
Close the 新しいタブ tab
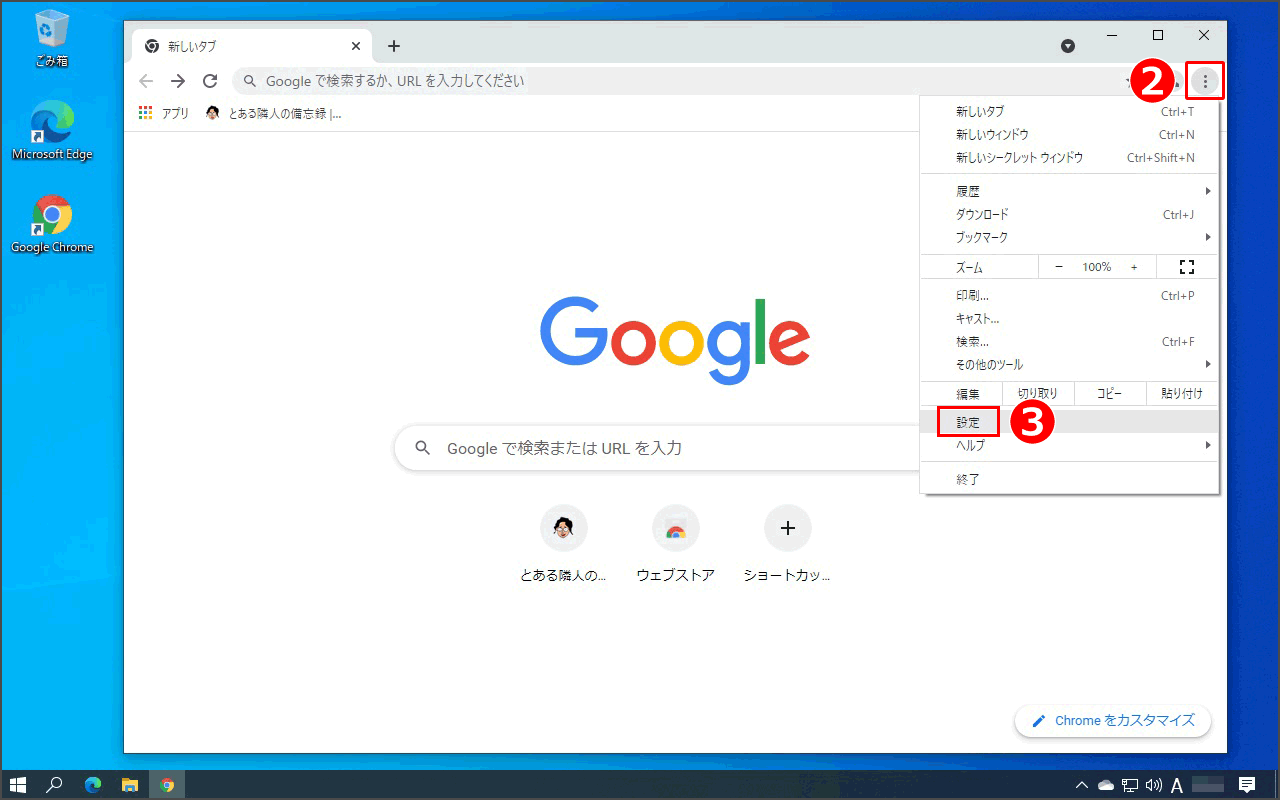click(x=356, y=46)
